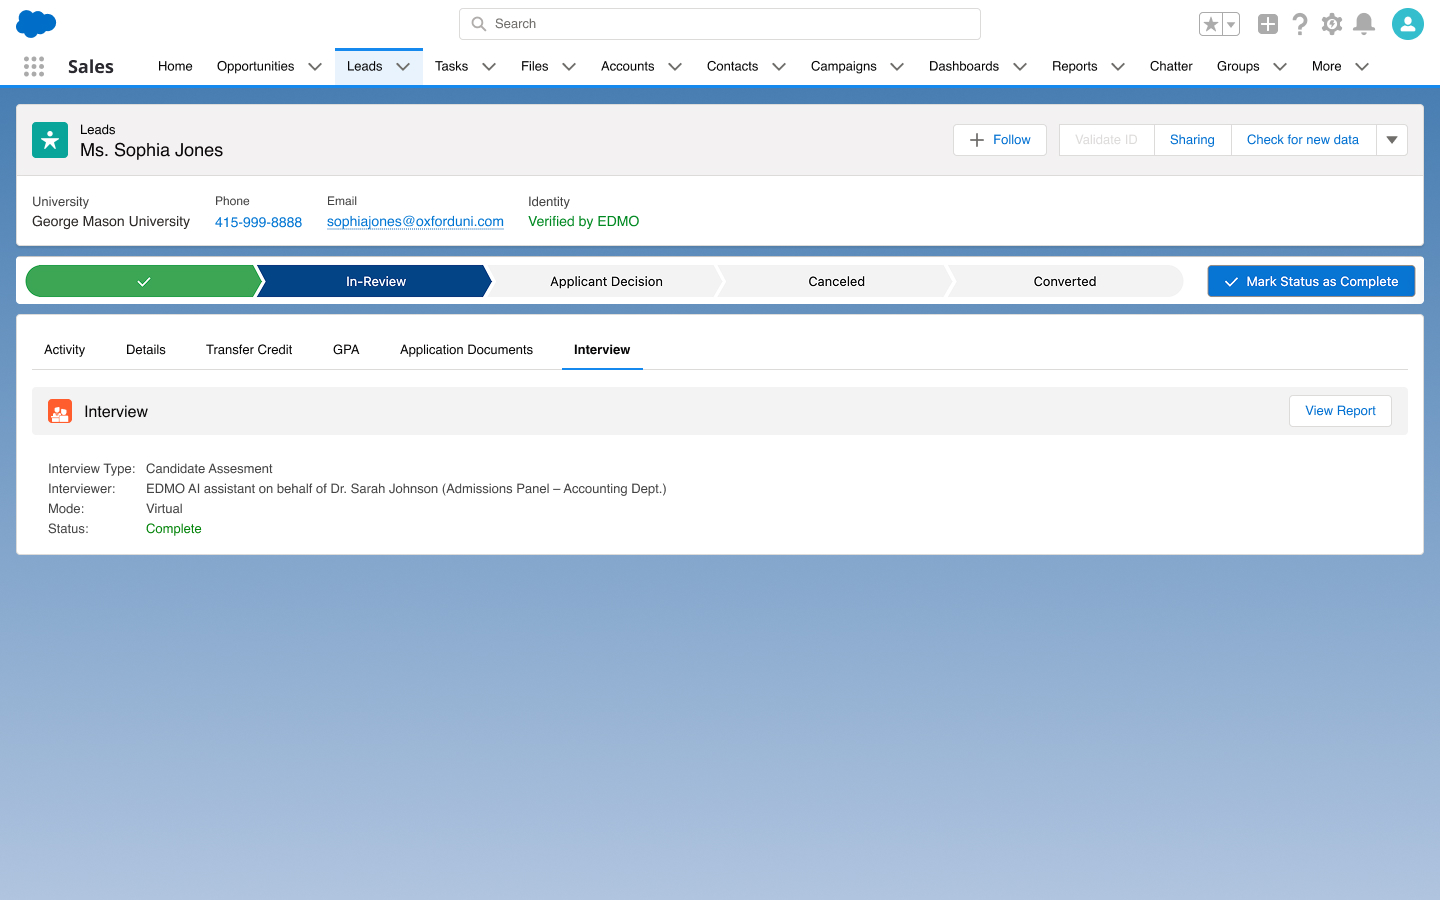Click the global actions plus icon
1440x900 pixels.
(x=1268, y=24)
